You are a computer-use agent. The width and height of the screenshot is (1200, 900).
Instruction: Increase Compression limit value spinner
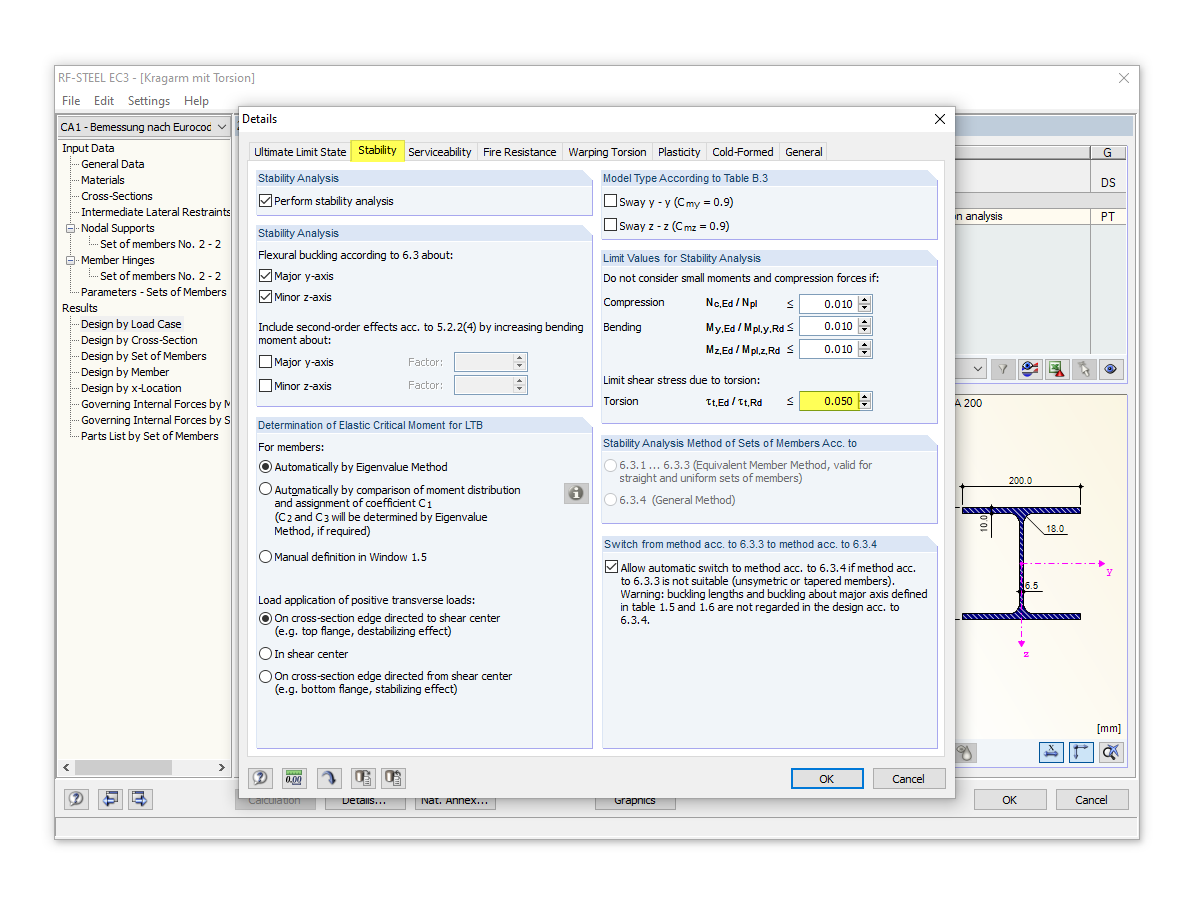tap(865, 299)
